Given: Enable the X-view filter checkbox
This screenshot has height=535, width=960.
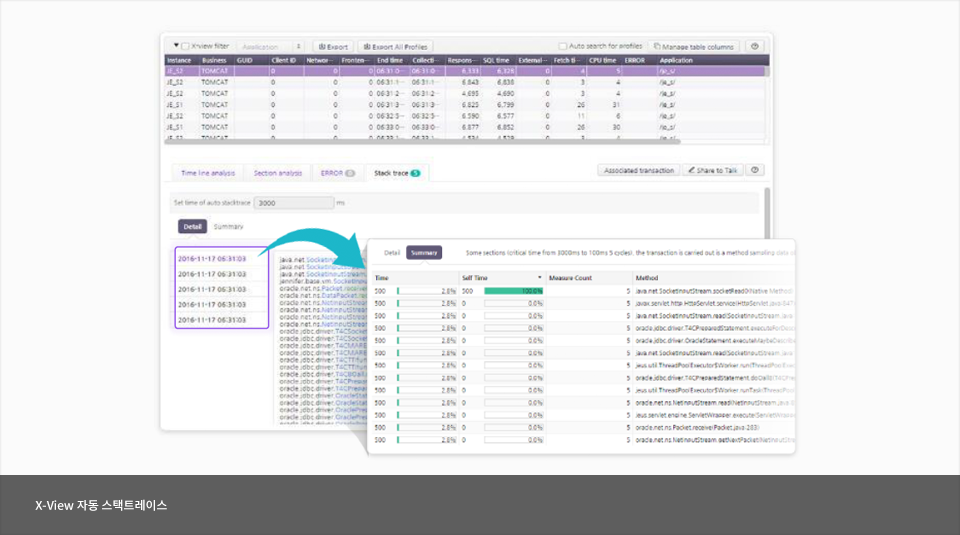Looking at the screenshot, I should (185, 46).
